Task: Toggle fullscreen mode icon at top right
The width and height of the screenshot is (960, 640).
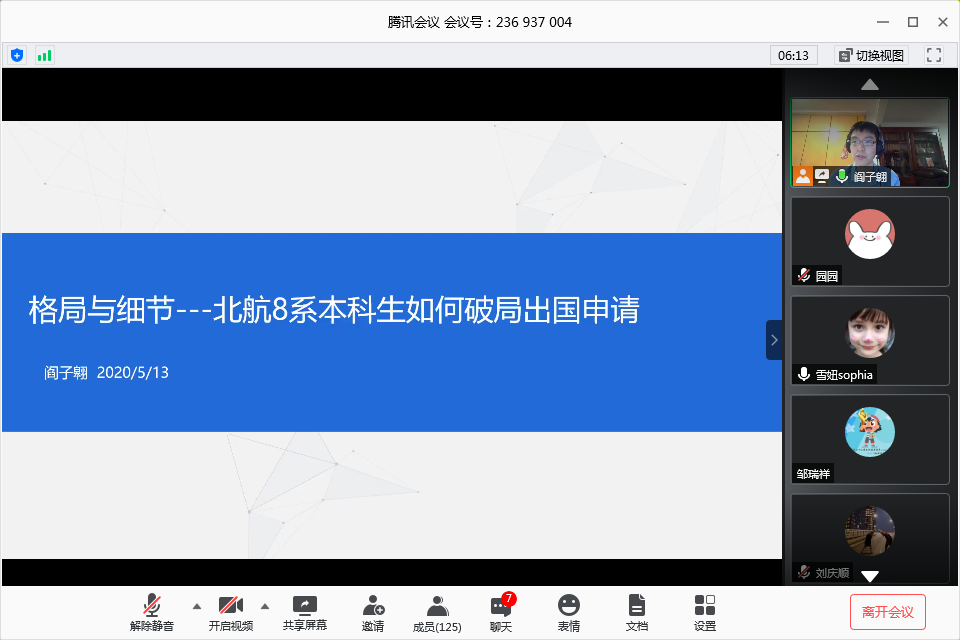Action: point(934,55)
